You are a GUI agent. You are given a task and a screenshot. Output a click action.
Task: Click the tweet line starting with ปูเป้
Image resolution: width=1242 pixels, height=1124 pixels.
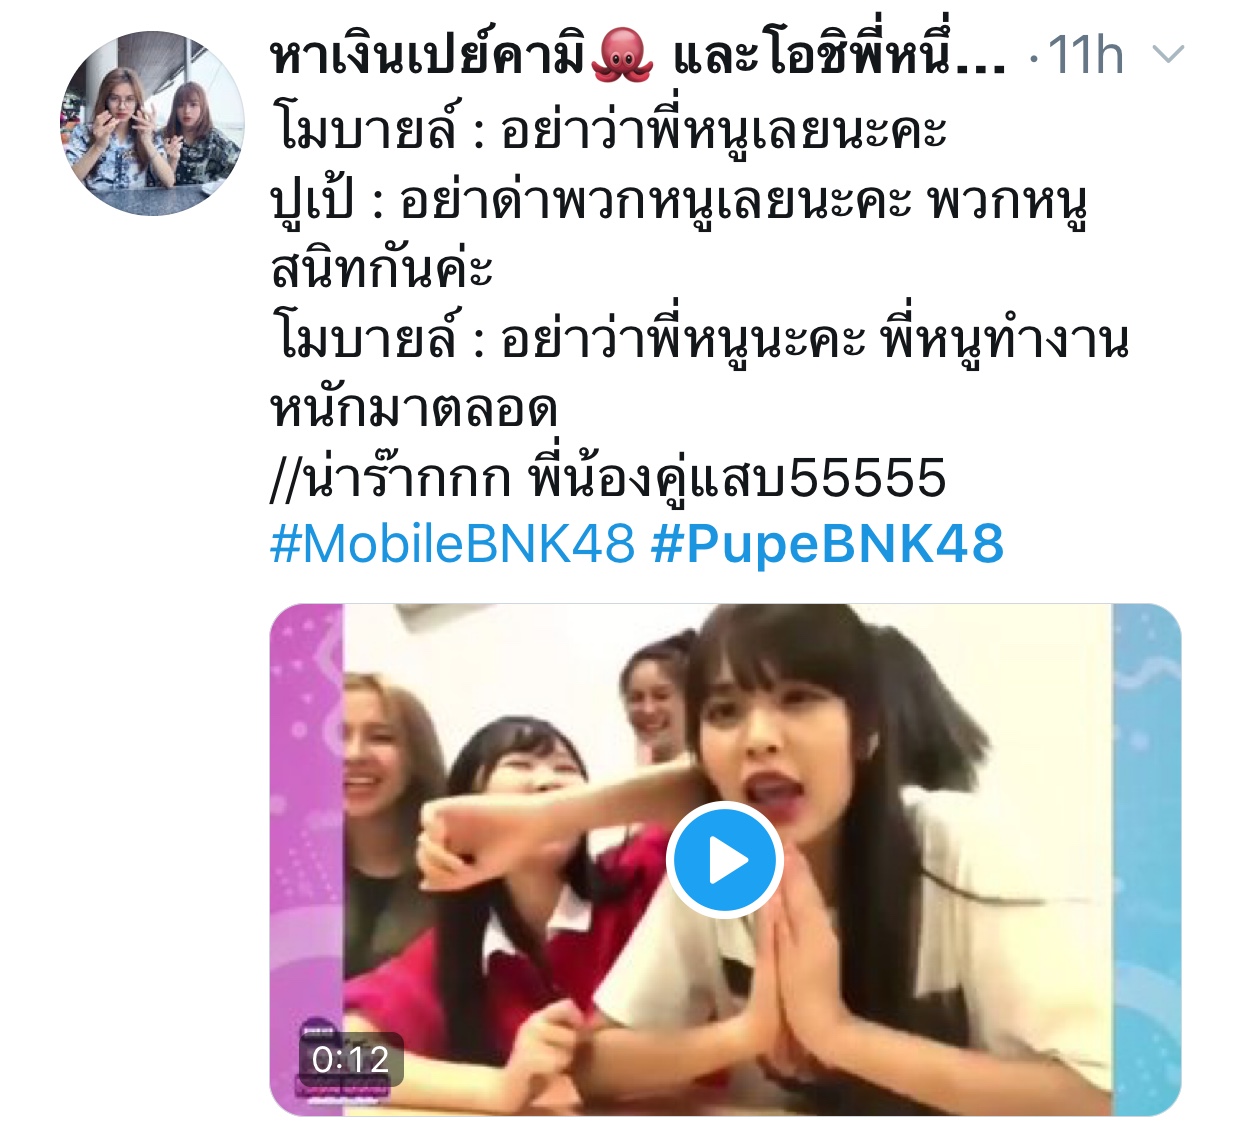[x=679, y=201]
